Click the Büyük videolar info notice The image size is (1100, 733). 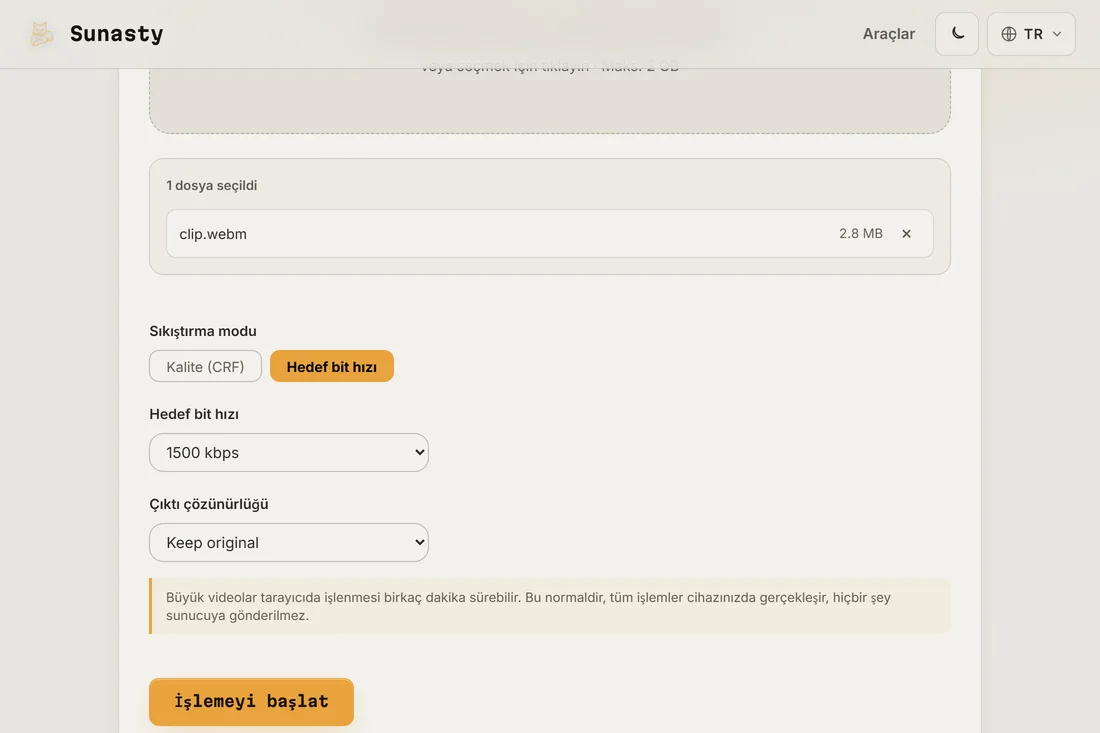click(549, 606)
